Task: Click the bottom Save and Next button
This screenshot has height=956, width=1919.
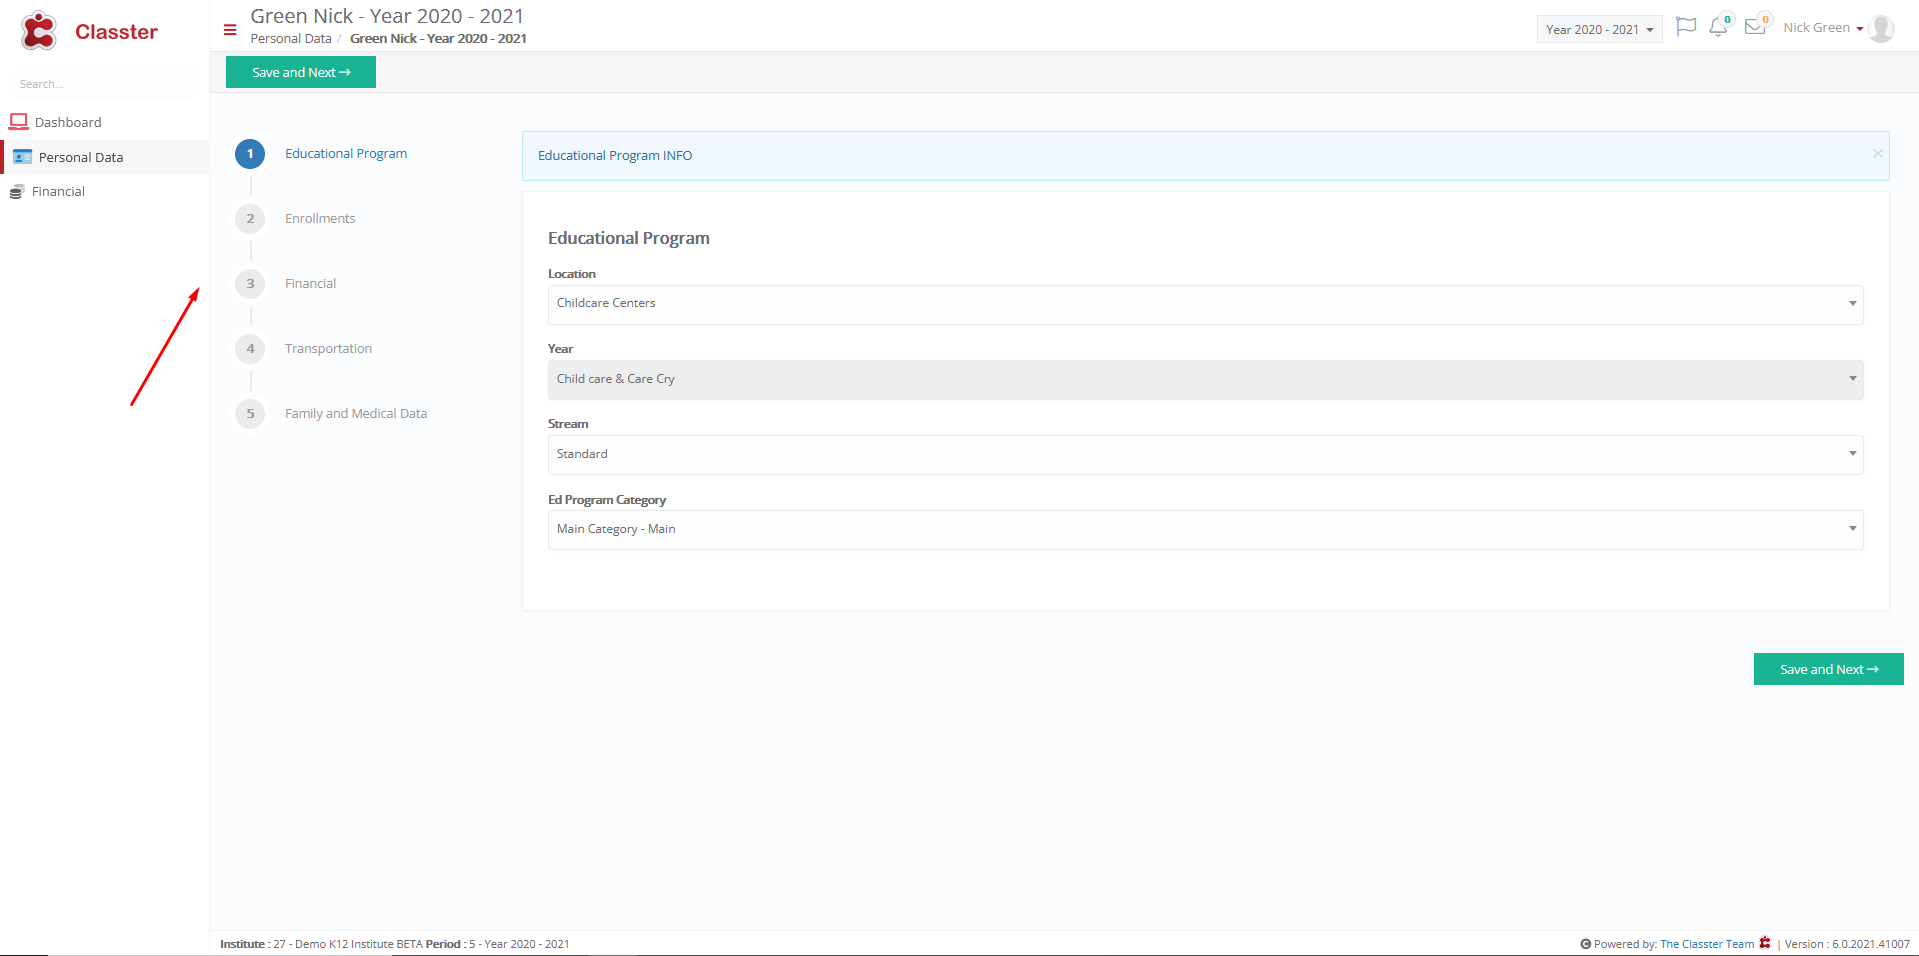Action: 1828,669
